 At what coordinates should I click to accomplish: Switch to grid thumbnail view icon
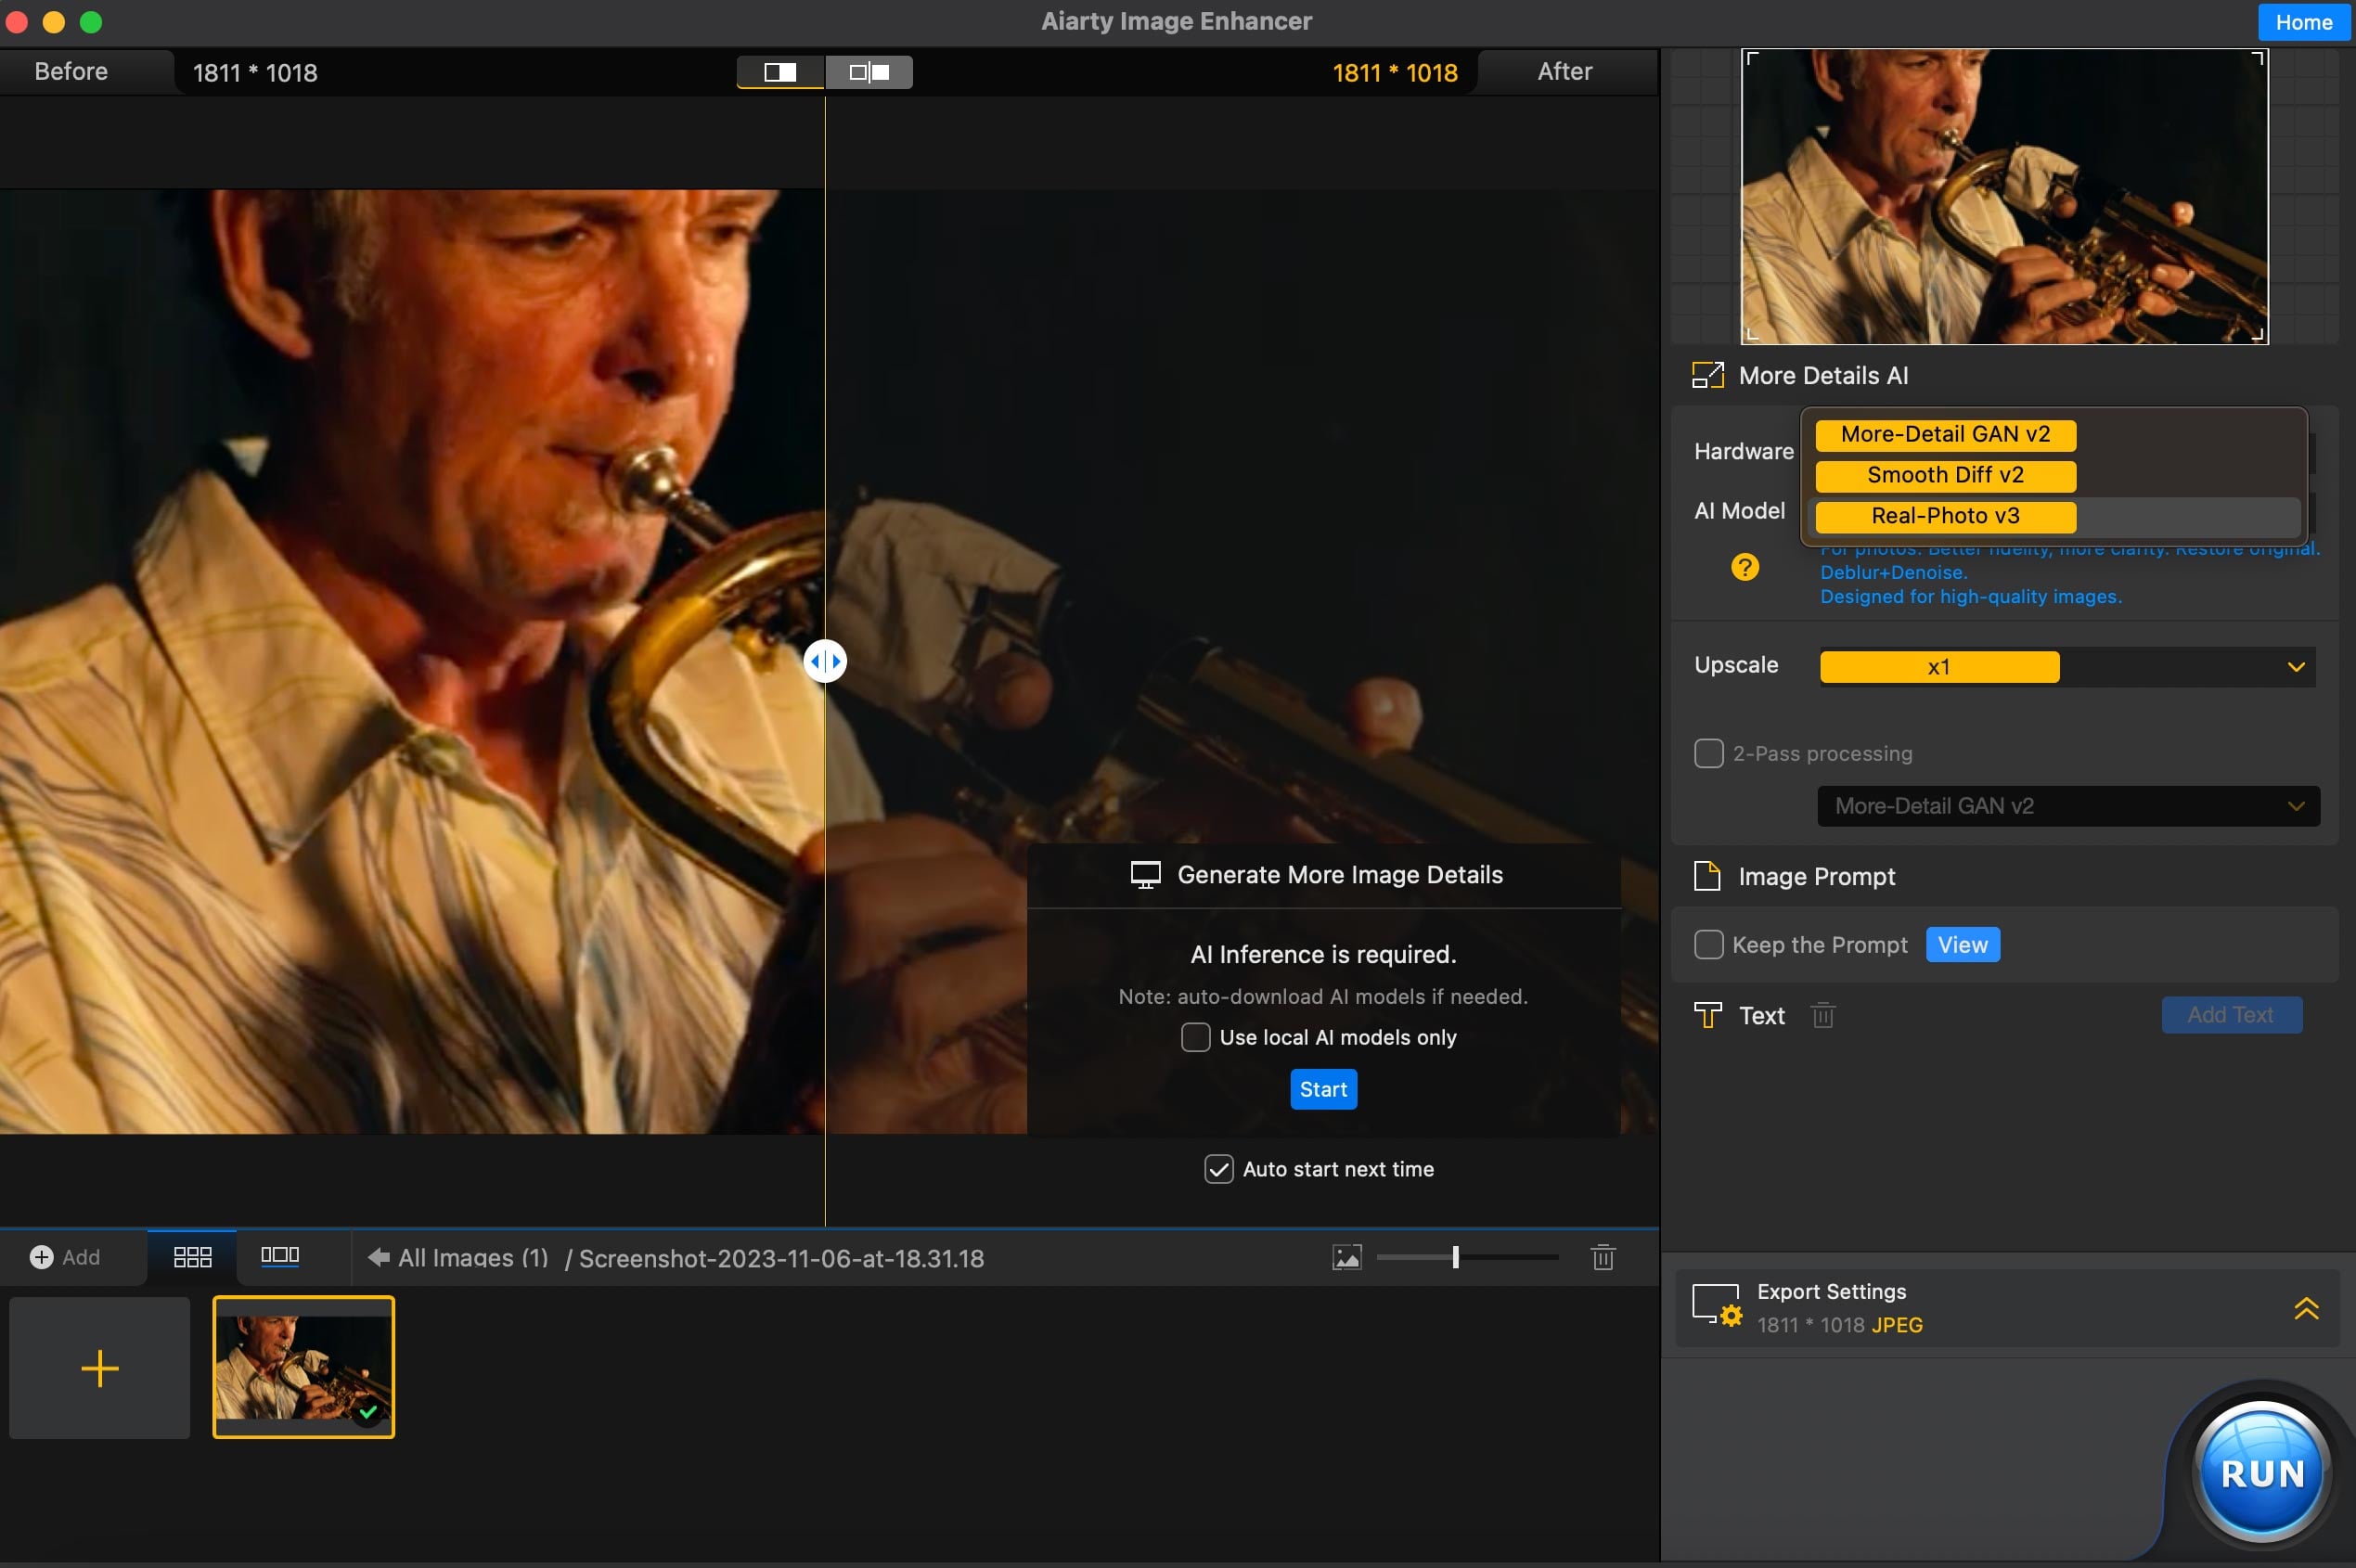(x=192, y=1257)
